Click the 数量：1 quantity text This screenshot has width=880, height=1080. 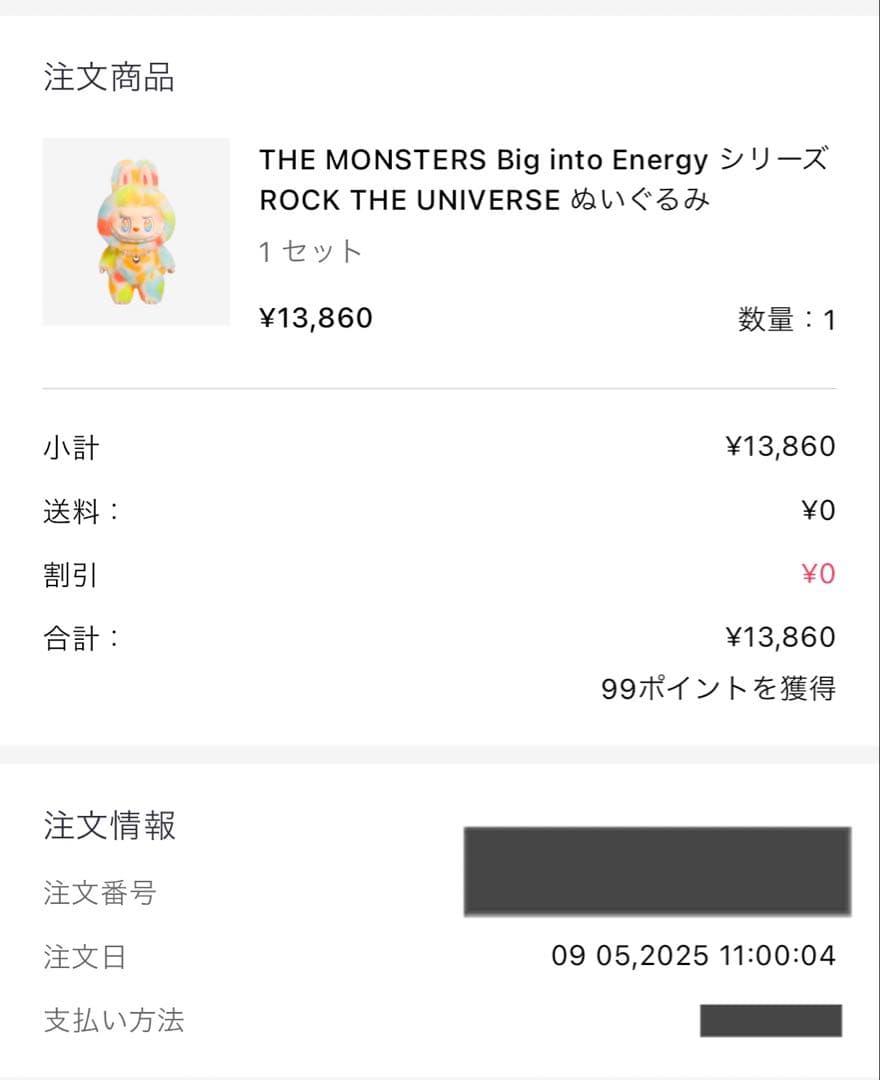tap(786, 320)
